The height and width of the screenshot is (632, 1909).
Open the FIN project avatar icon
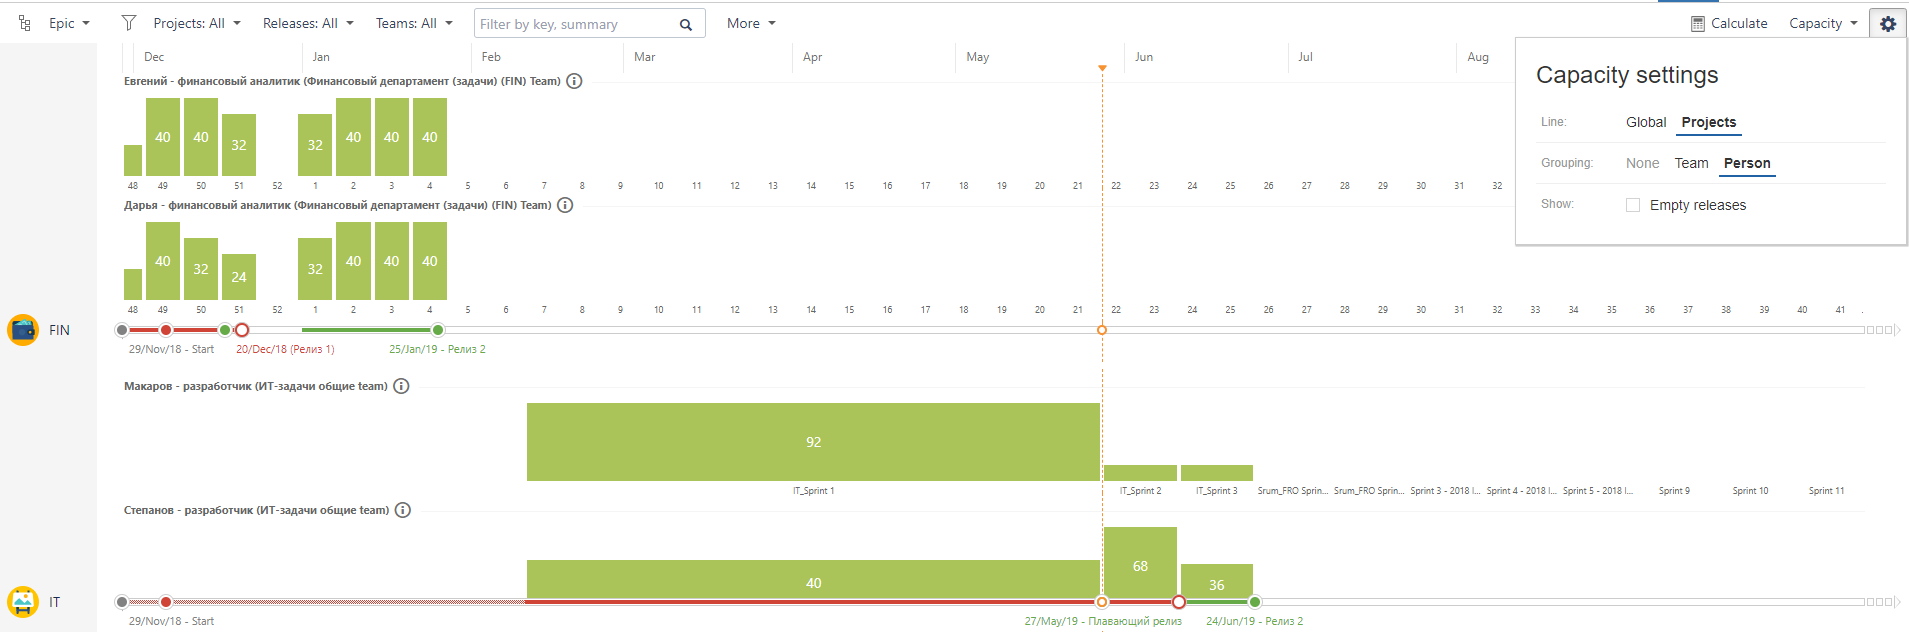[x=23, y=330]
